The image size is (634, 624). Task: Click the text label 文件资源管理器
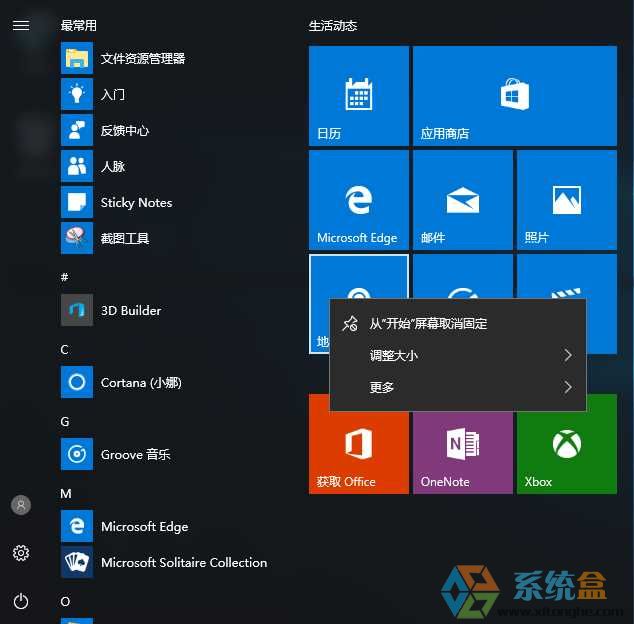(x=143, y=58)
